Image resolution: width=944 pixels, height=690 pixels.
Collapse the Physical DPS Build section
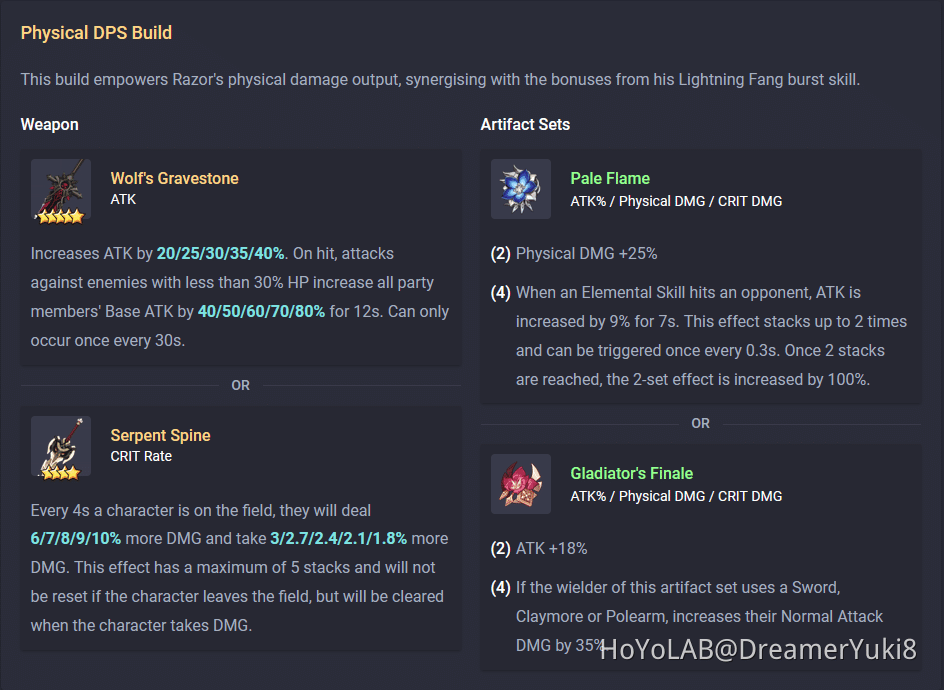point(96,32)
